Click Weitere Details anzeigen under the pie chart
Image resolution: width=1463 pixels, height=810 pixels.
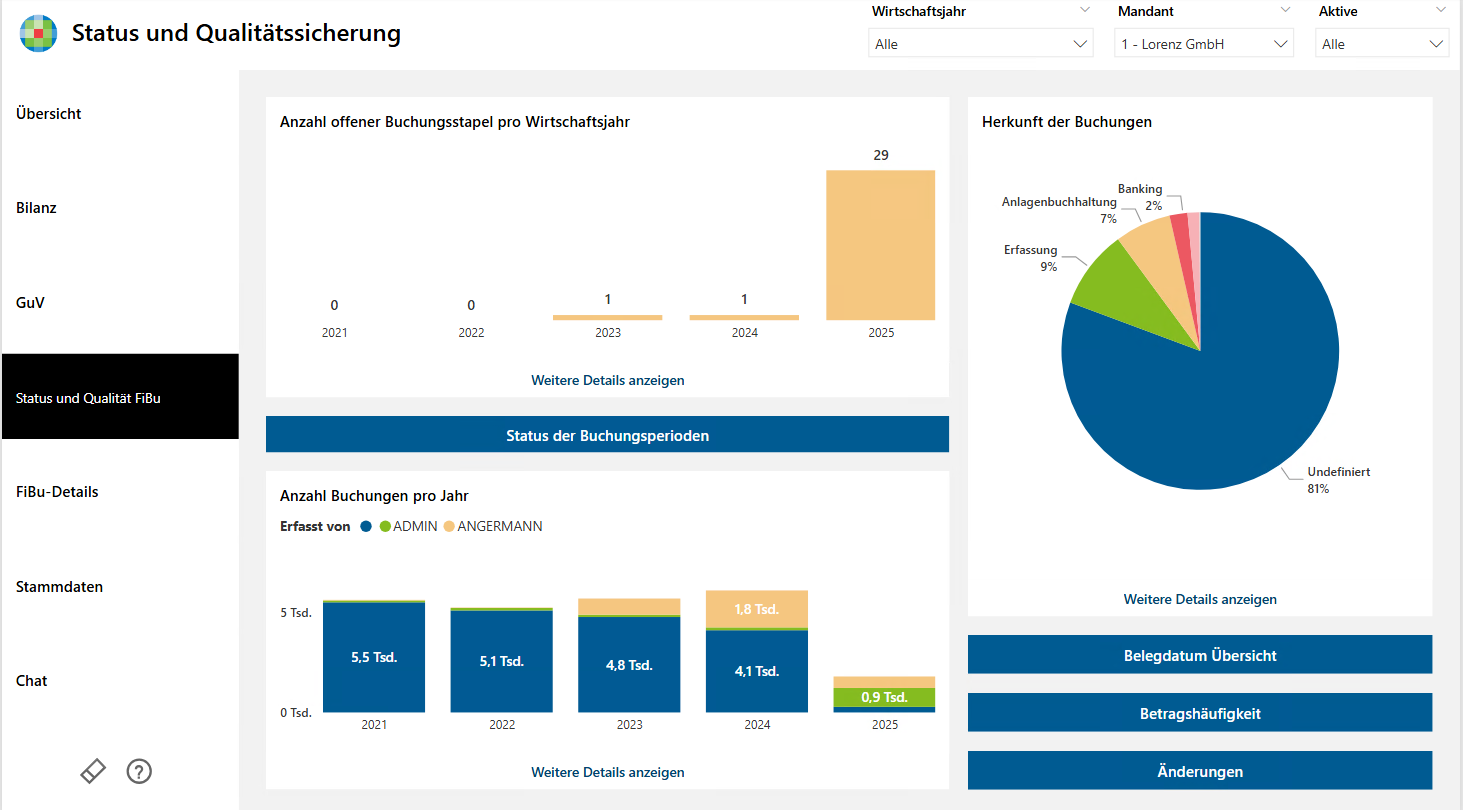click(1200, 599)
